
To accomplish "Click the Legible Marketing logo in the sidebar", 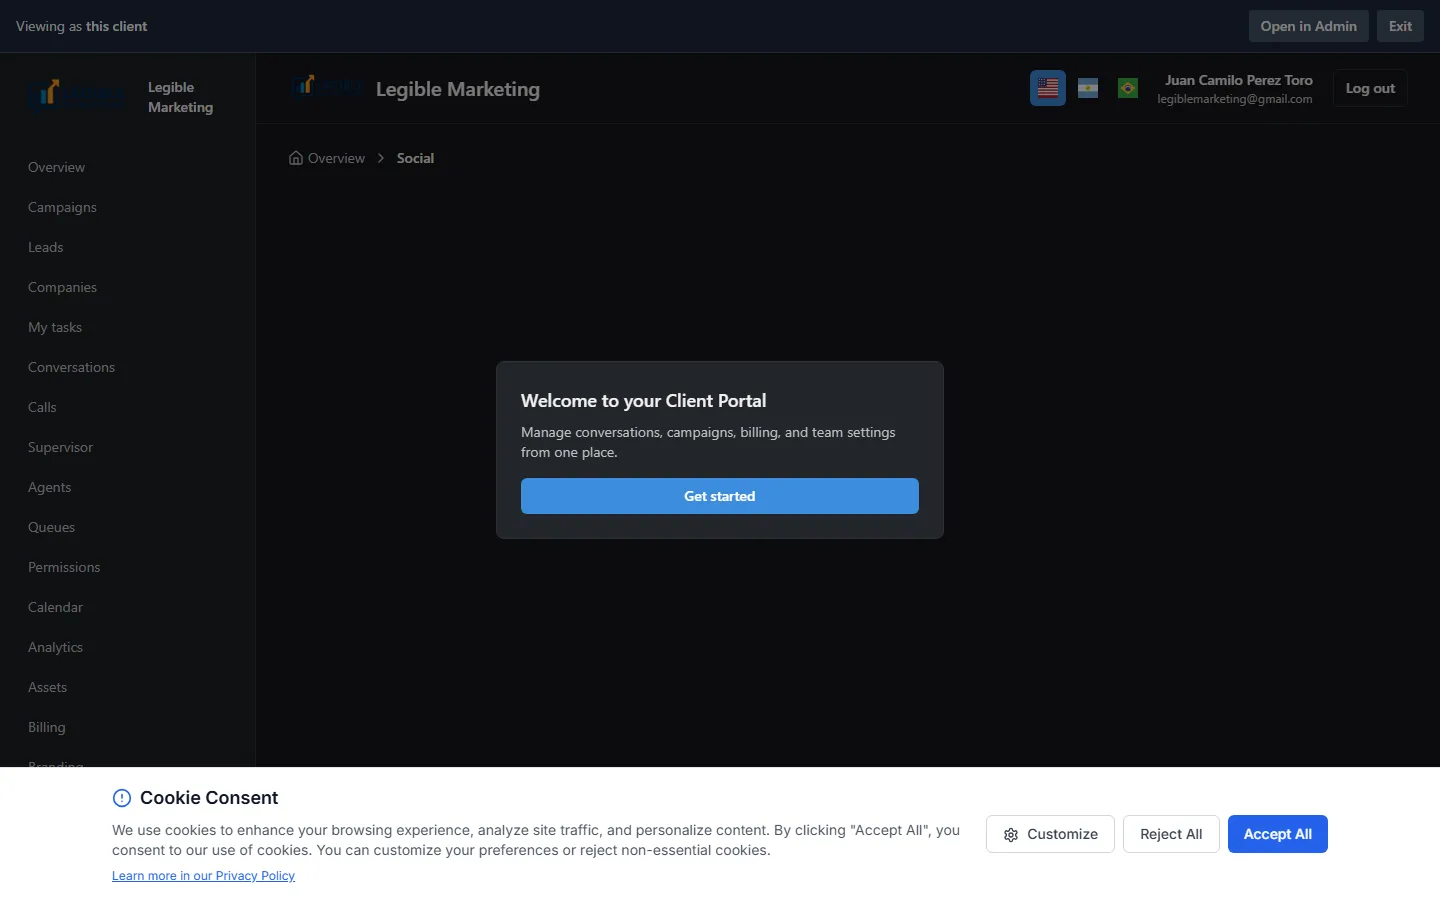I will coord(76,97).
